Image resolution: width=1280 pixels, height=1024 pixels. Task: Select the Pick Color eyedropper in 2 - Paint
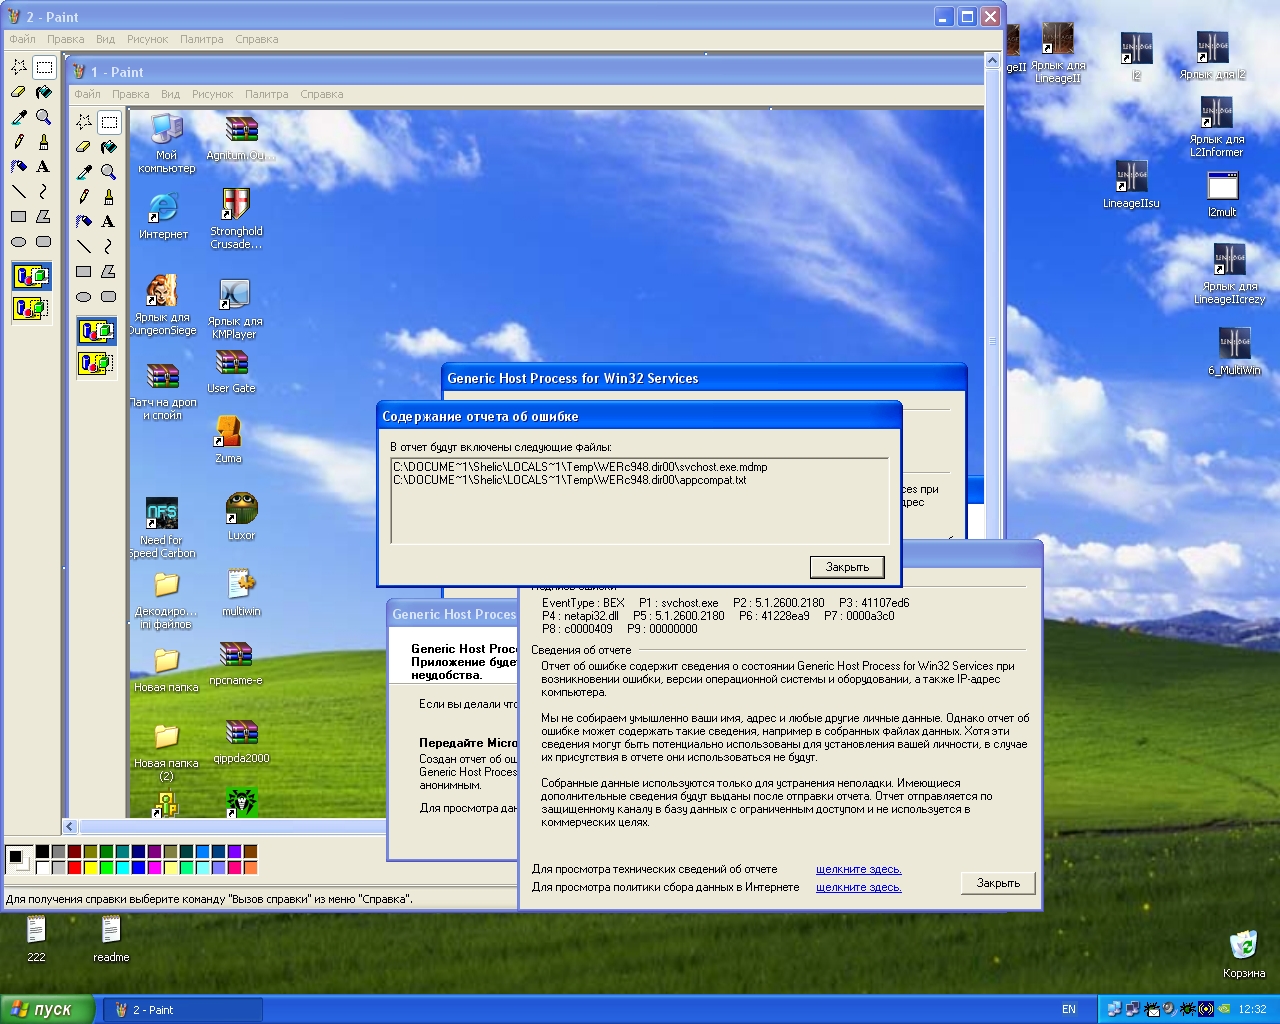pyautogui.click(x=19, y=117)
